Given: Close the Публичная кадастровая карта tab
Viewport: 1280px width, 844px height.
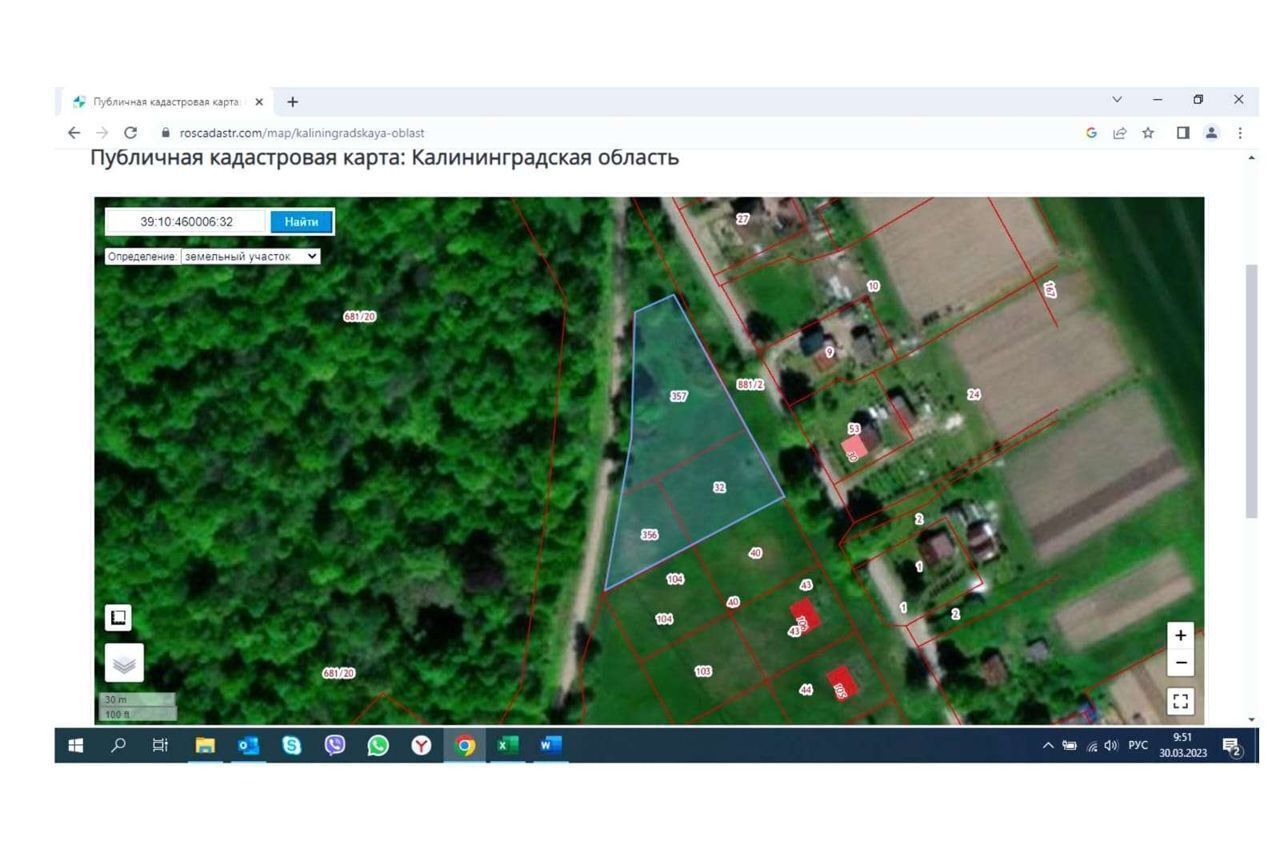Looking at the screenshot, I should [259, 102].
